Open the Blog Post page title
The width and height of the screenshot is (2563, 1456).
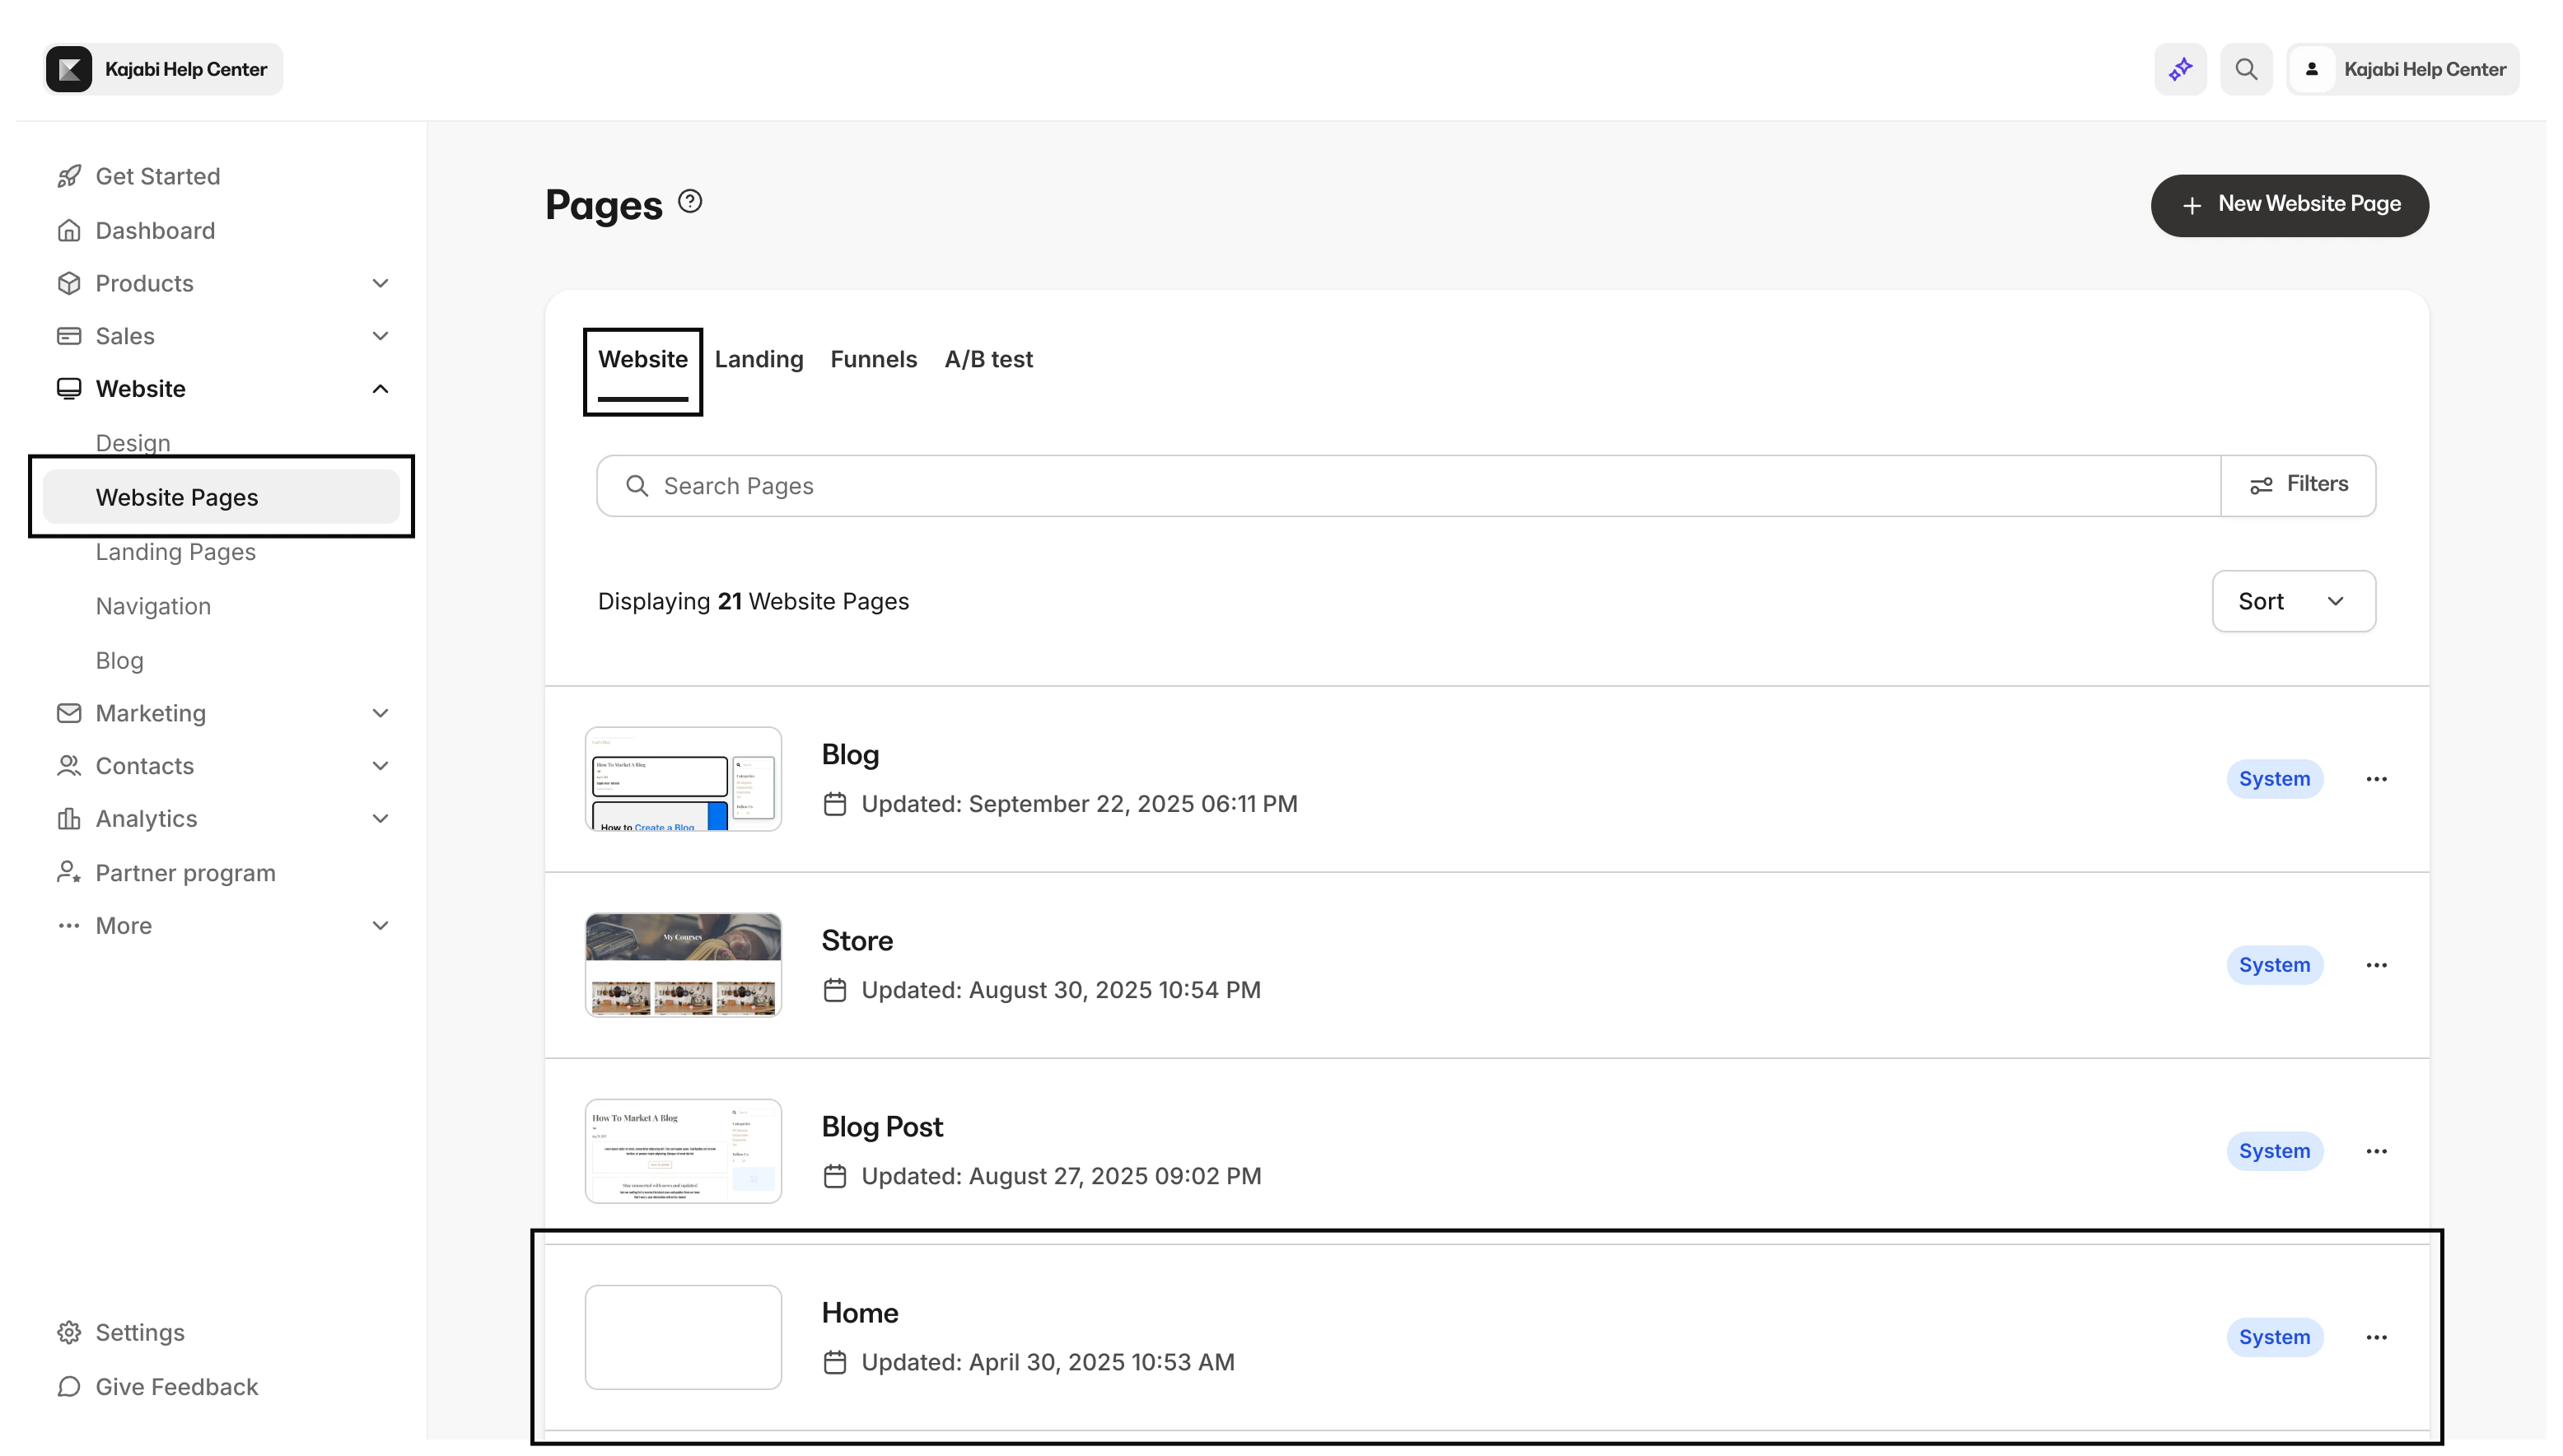882,1127
